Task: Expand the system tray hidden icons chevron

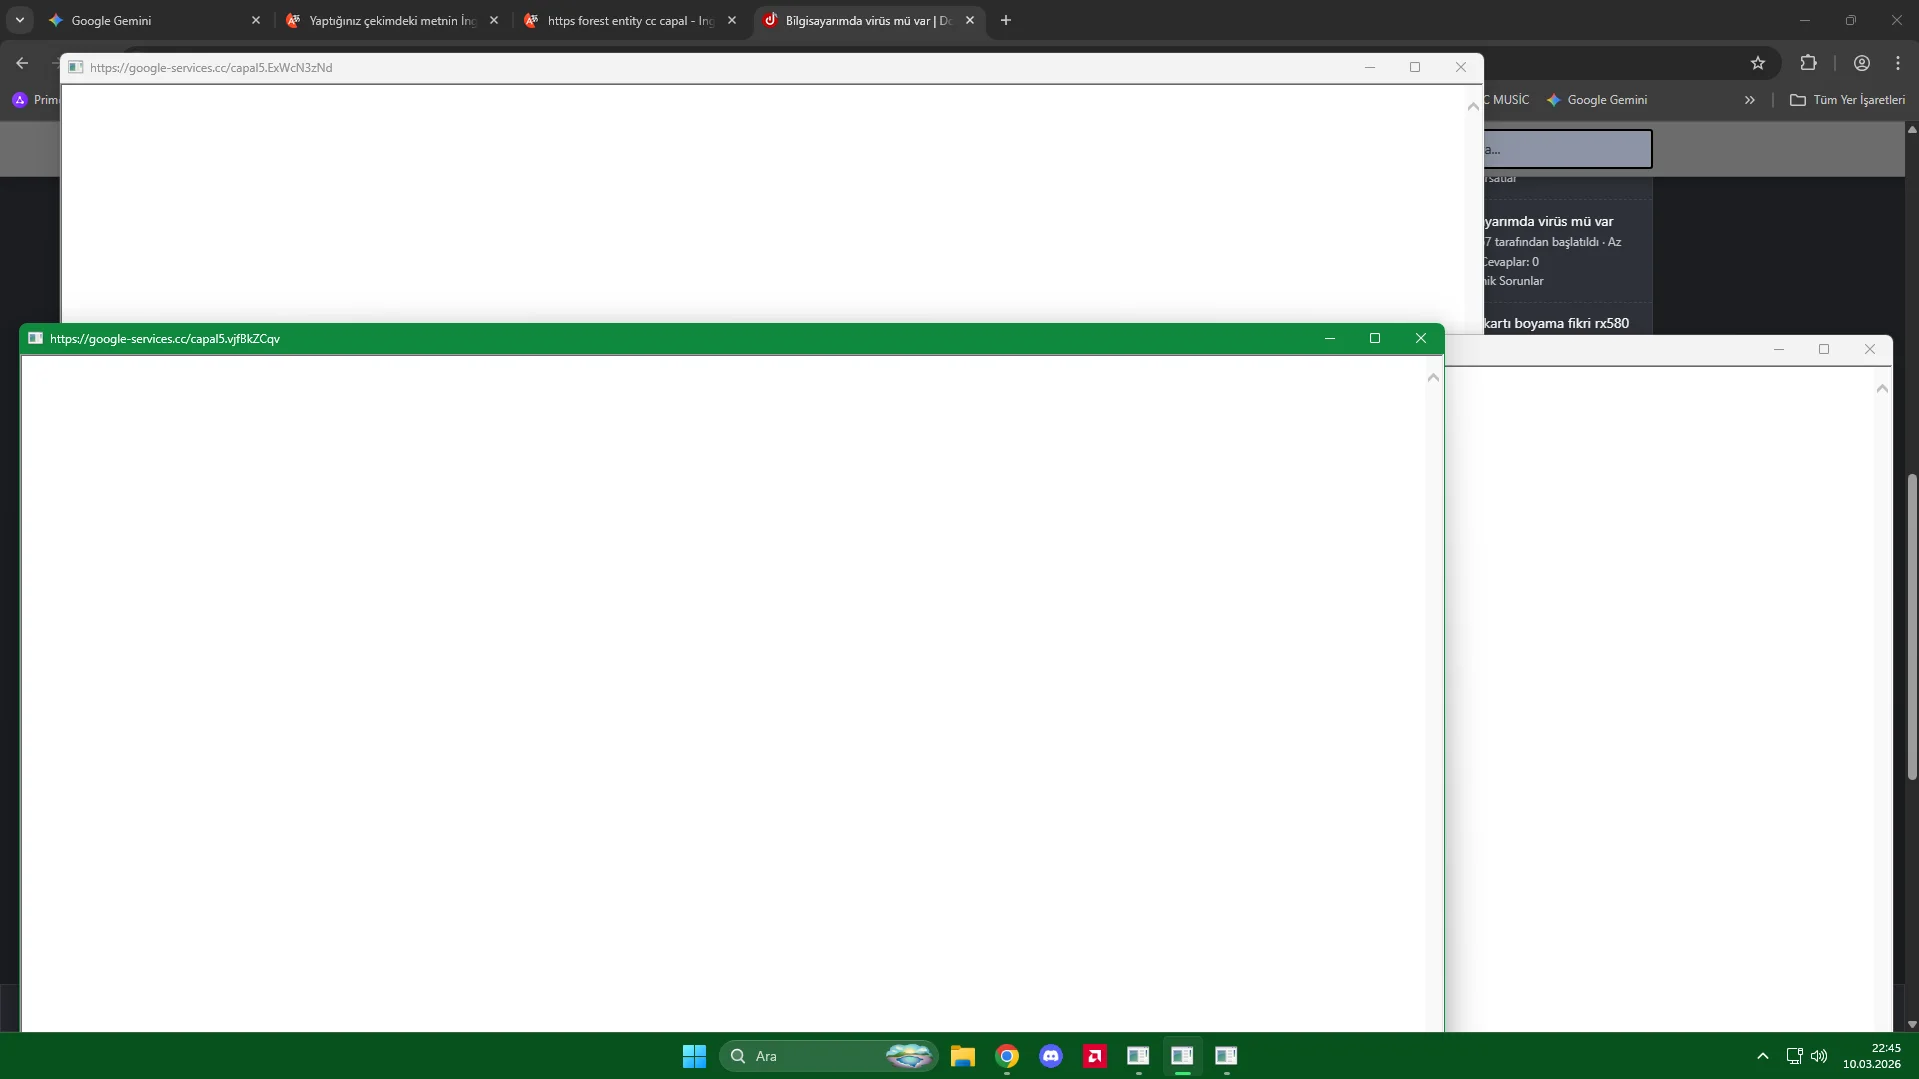Action: (1763, 1056)
